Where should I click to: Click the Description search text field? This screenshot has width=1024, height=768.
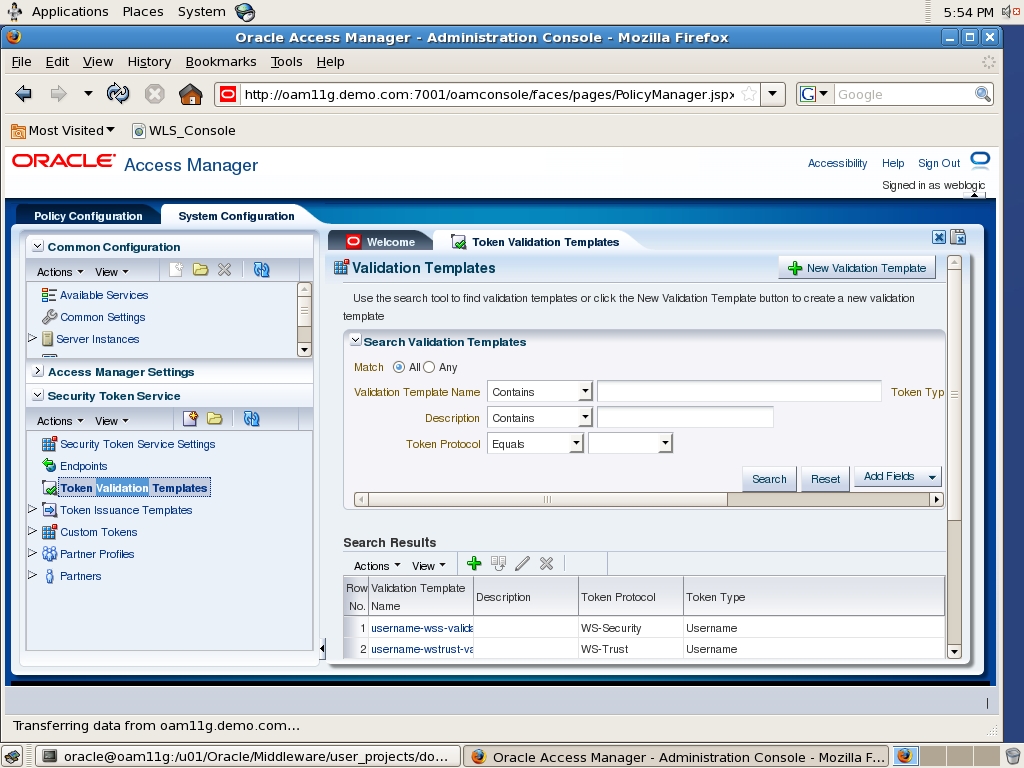(x=685, y=417)
